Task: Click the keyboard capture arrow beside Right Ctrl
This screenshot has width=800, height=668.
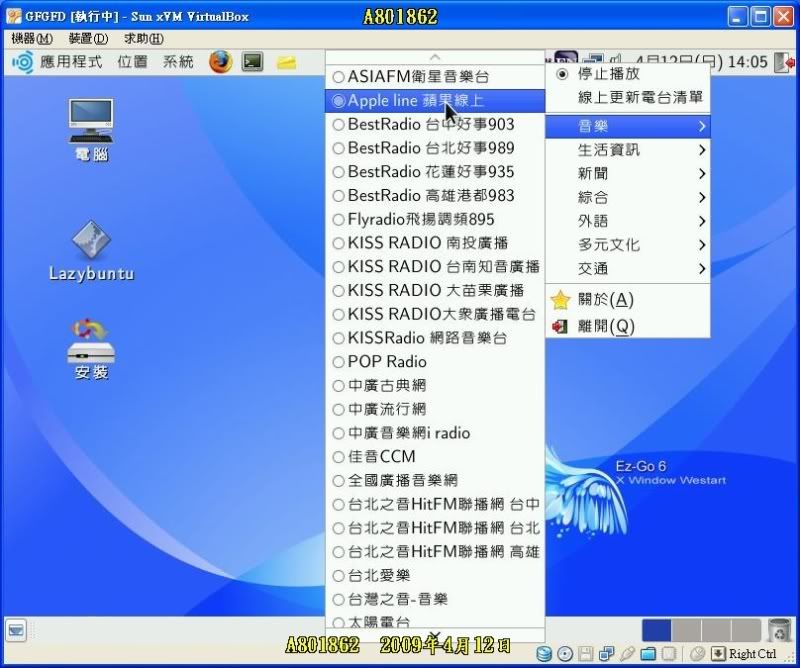Action: click(x=718, y=654)
